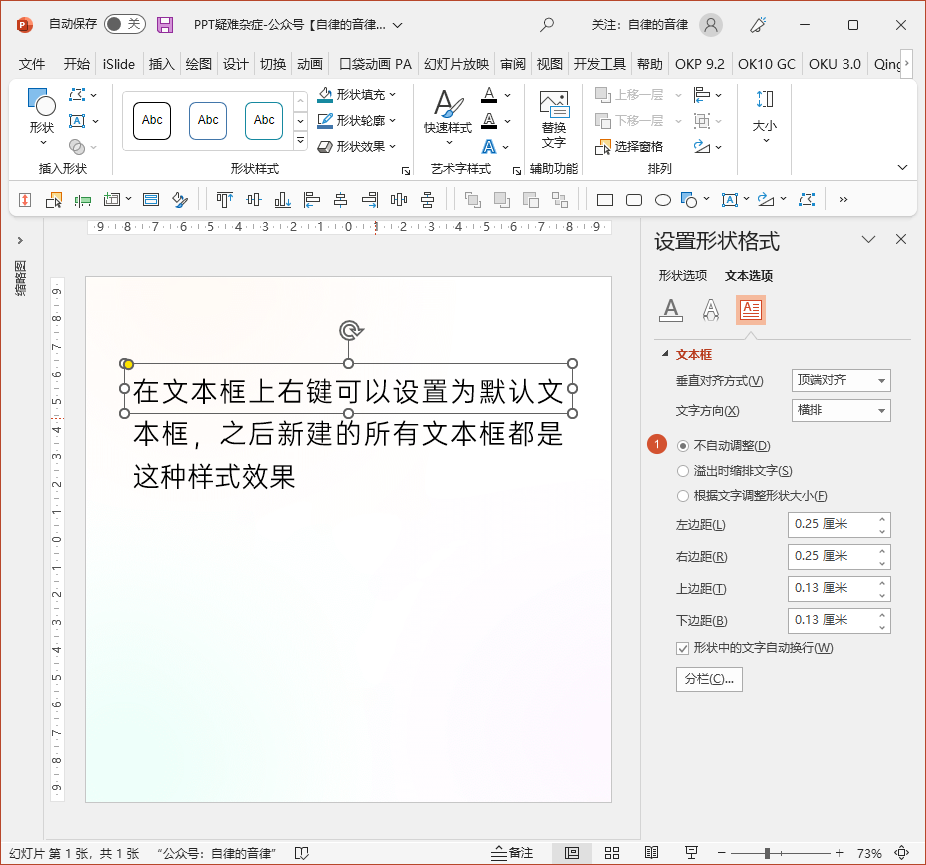Toggle the 自动保存 autosave switch

click(x=125, y=24)
